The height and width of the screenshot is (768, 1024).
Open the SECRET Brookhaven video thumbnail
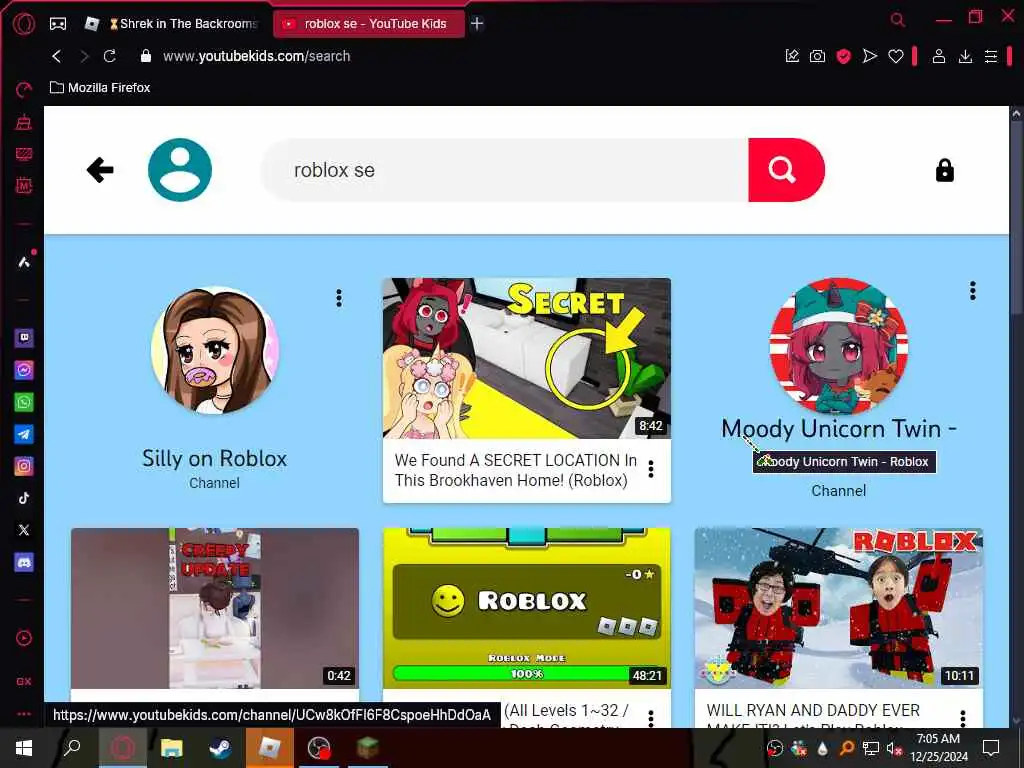click(526, 359)
